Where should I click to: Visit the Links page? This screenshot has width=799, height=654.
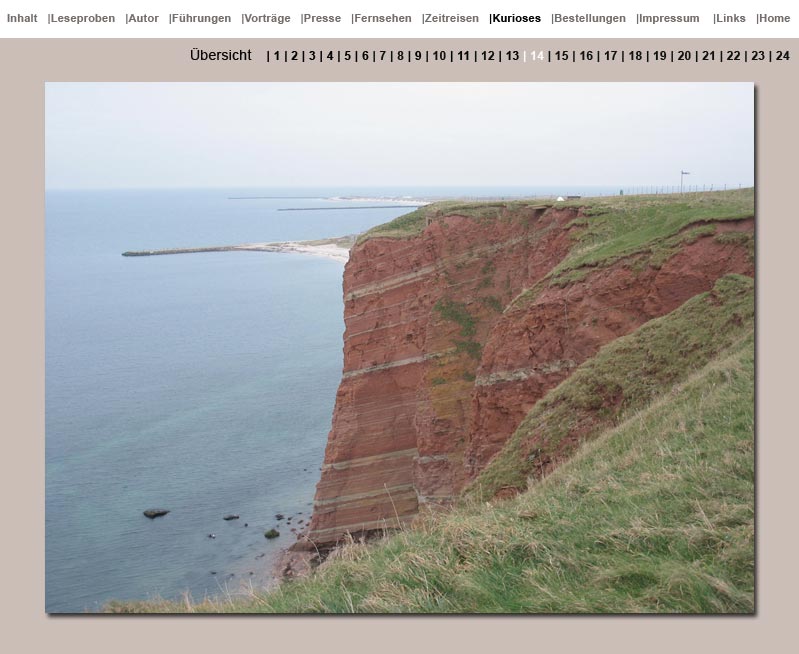730,18
